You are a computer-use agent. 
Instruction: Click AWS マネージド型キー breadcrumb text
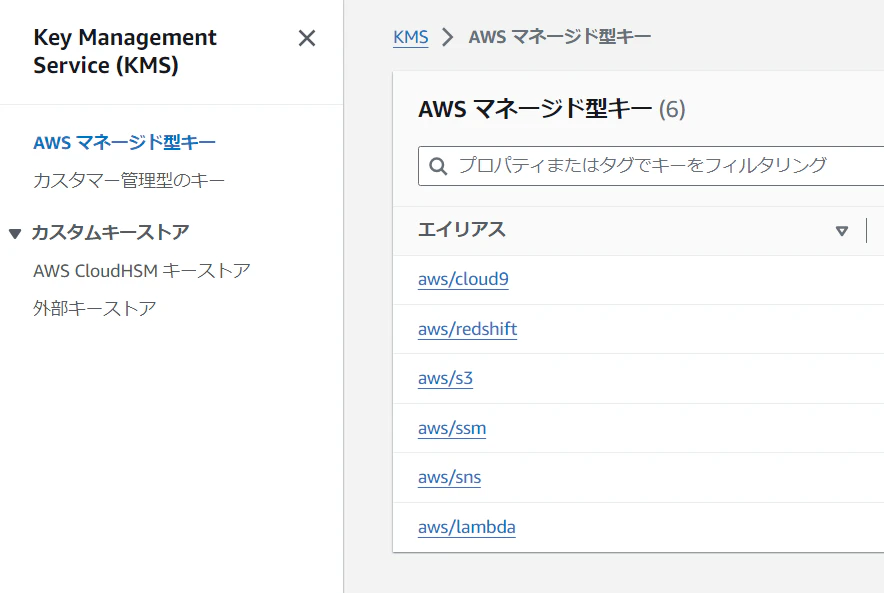[559, 37]
